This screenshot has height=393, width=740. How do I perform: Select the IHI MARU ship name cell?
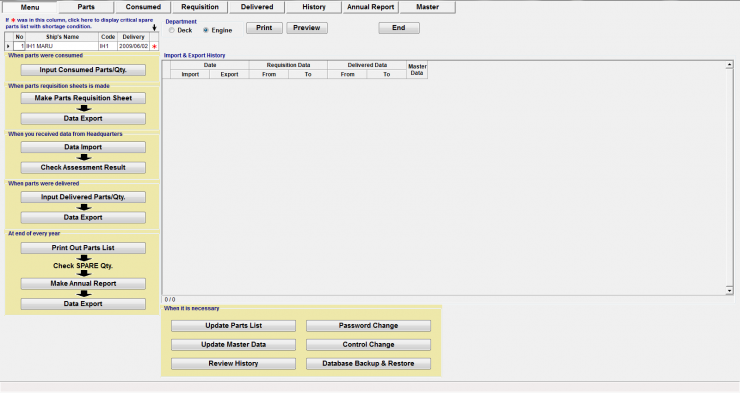[62, 46]
